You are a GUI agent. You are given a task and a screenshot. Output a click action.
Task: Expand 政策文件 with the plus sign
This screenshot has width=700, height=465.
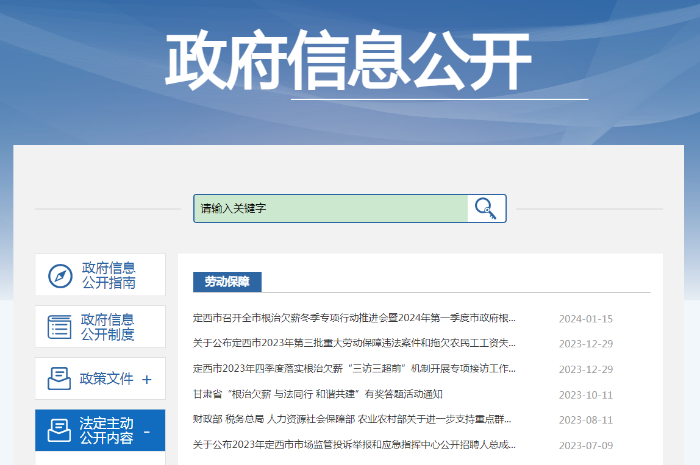[147, 379]
